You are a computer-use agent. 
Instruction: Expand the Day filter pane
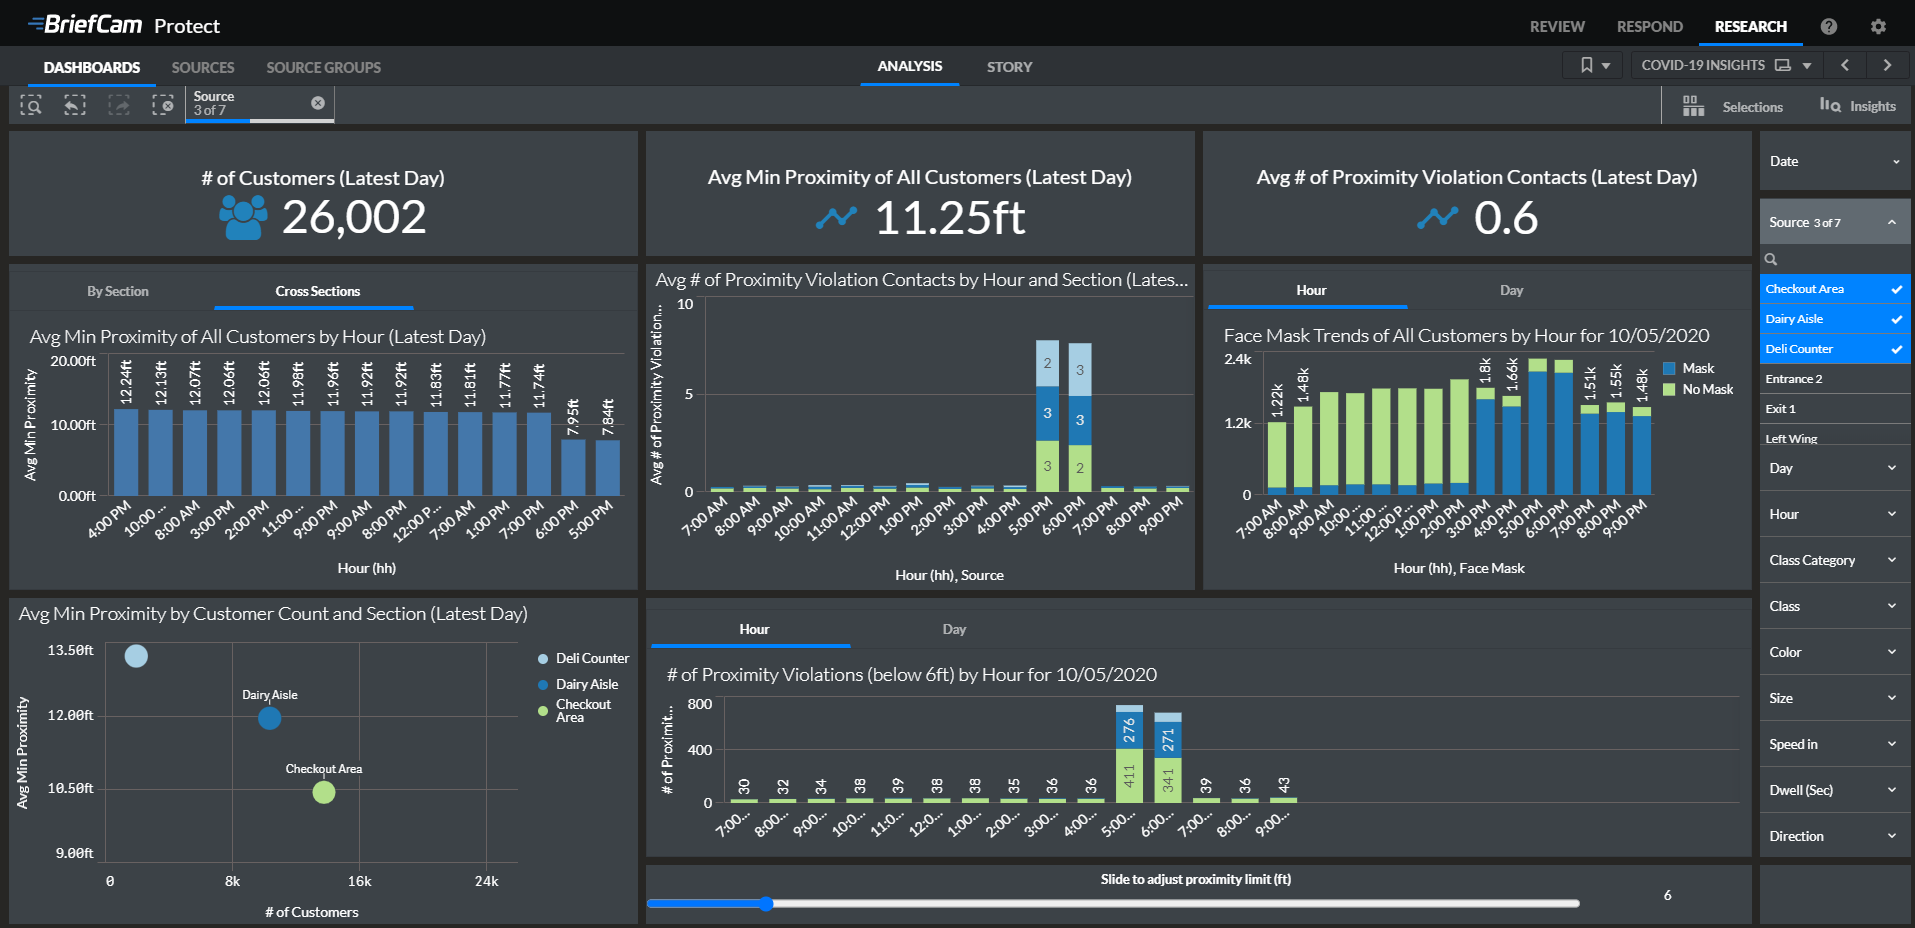point(1835,468)
